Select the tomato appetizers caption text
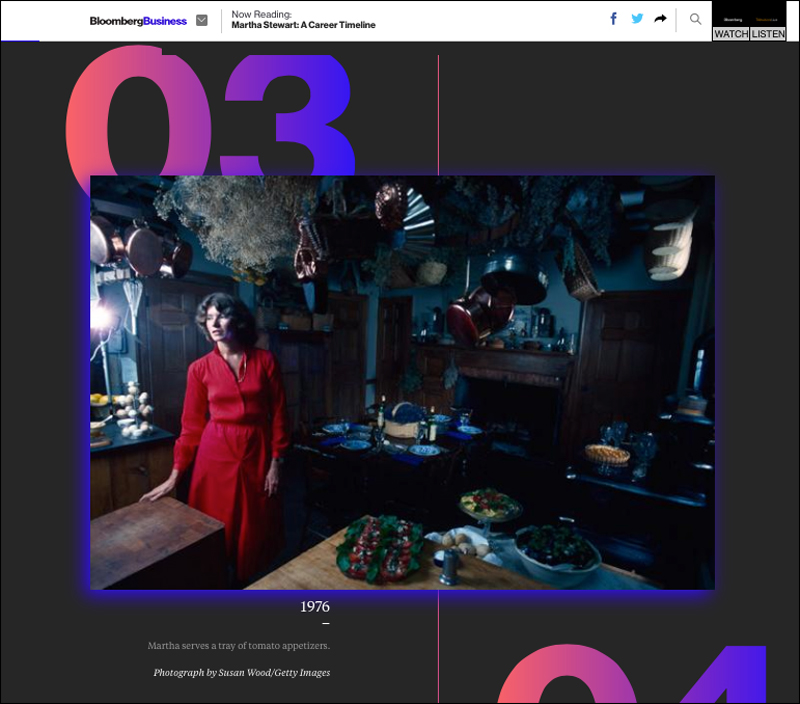The width and height of the screenshot is (800, 704). click(238, 646)
